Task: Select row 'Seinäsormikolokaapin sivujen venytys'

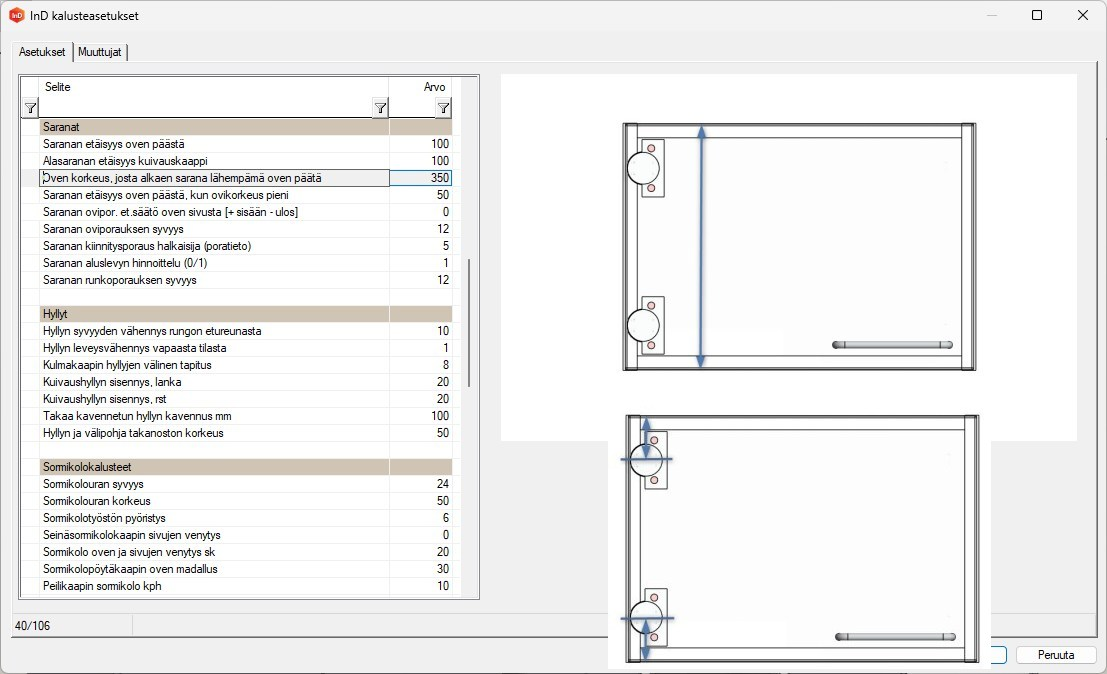Action: click(x=246, y=535)
